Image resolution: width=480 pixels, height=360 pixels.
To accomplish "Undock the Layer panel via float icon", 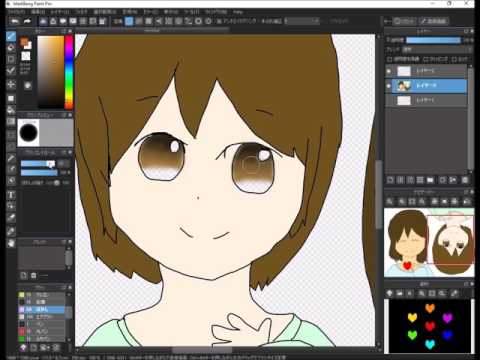I will 466,31.
